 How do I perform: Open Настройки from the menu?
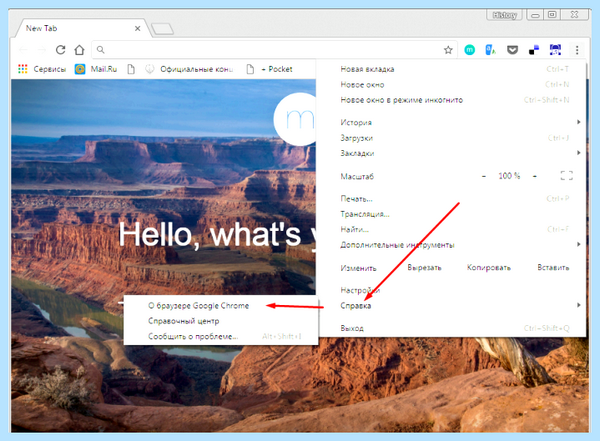tap(452, 290)
